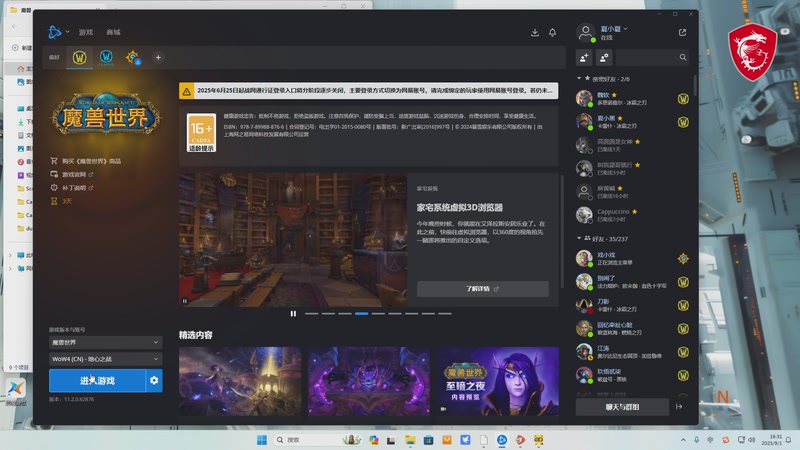The height and width of the screenshot is (450, 800).
Task: Expand the user profile name dropdown
Action: click(x=614, y=29)
